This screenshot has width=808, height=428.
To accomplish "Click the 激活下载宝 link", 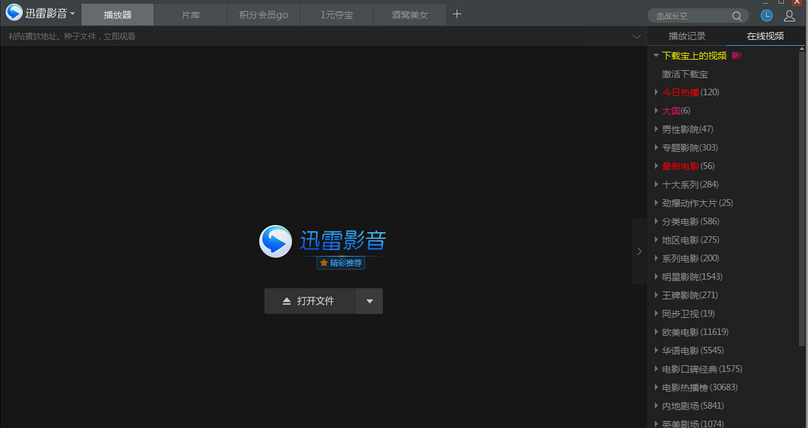I will pyautogui.click(x=684, y=74).
